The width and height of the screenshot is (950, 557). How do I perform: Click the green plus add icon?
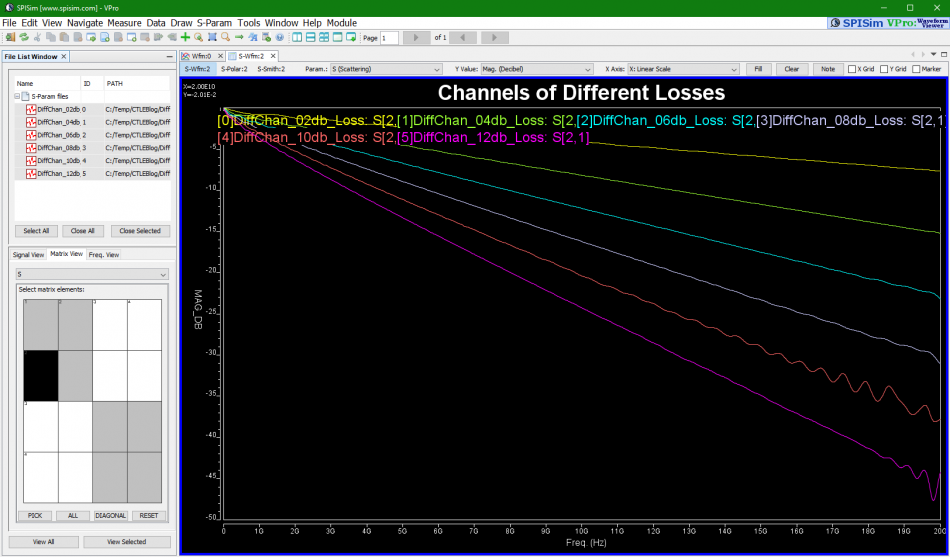point(185,37)
